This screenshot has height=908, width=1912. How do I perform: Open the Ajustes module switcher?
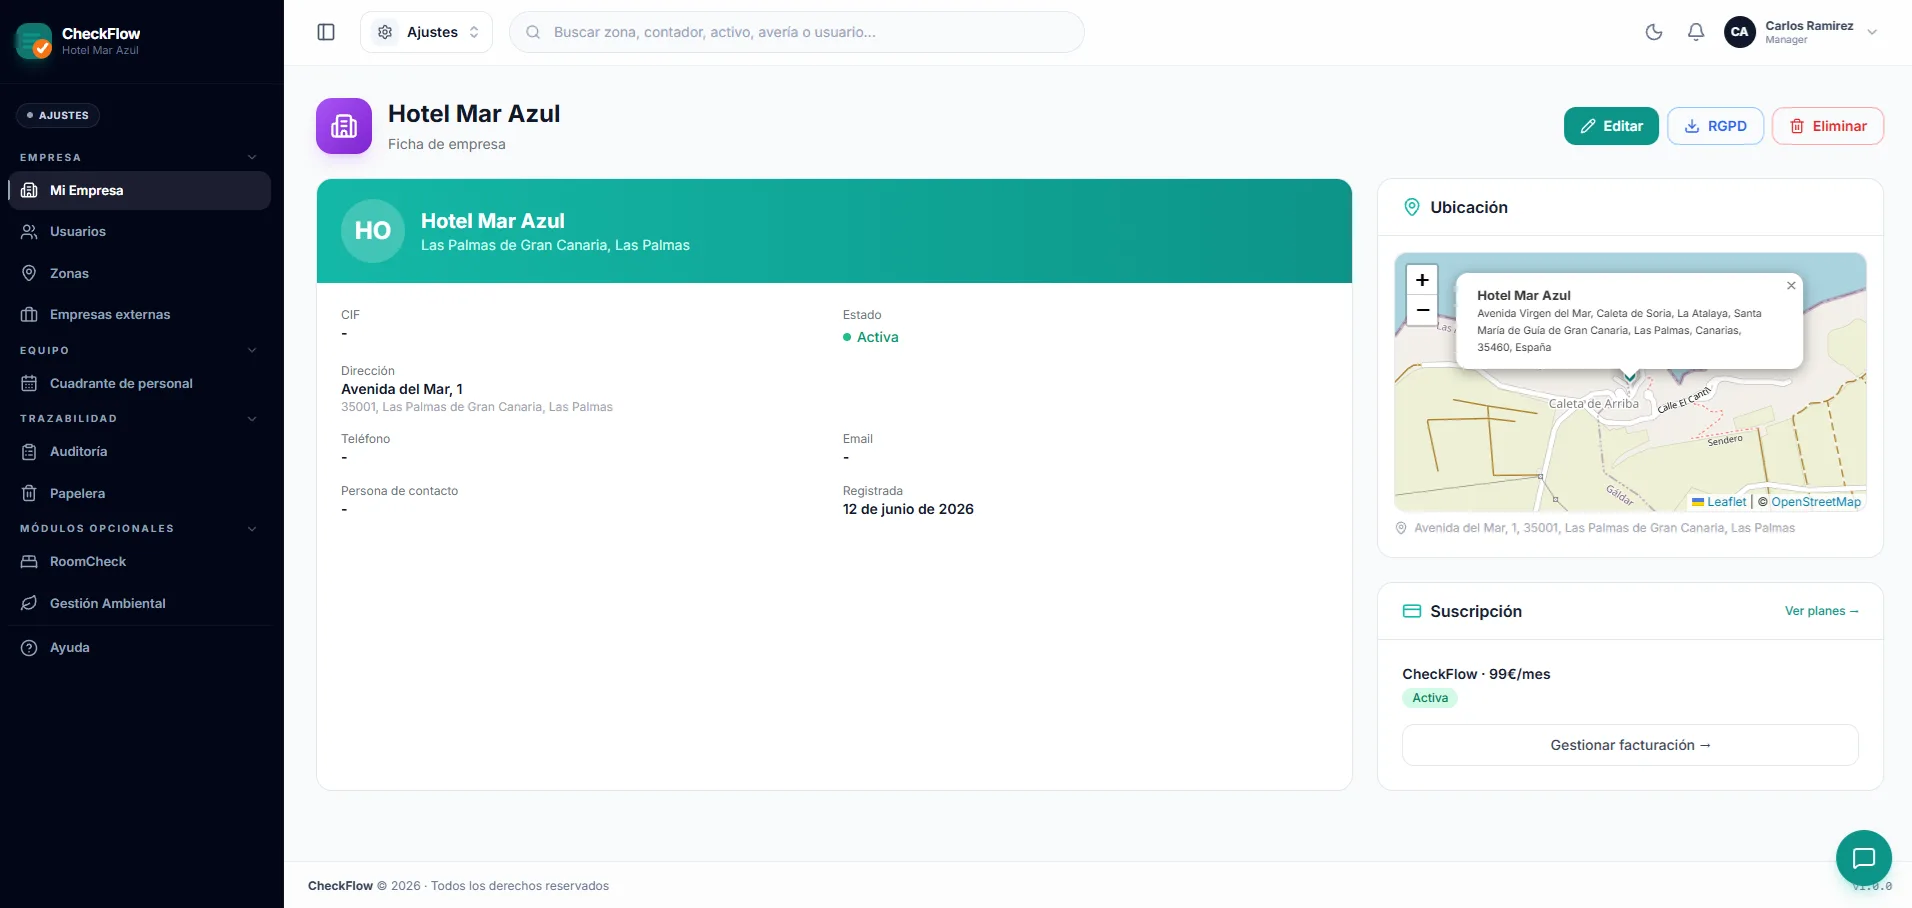click(426, 32)
